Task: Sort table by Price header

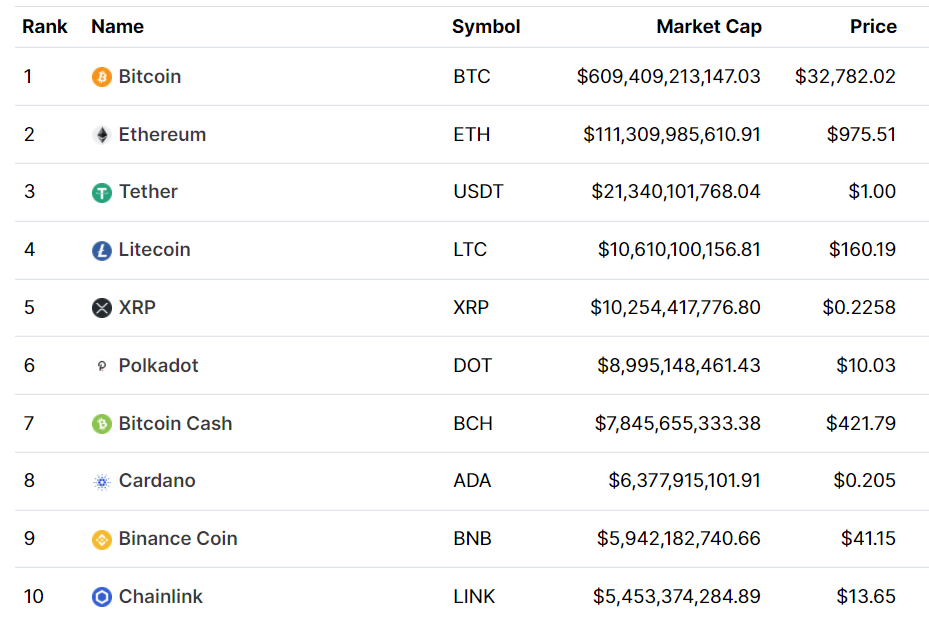Action: pos(872,27)
